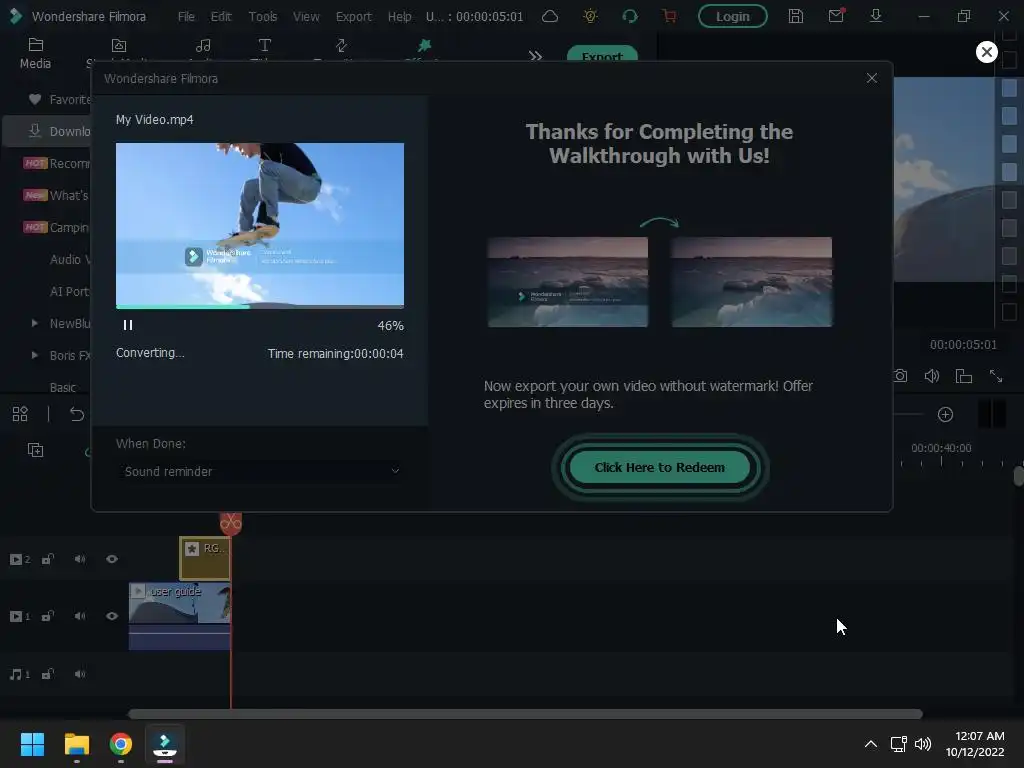Open the Help menu

coord(399,16)
